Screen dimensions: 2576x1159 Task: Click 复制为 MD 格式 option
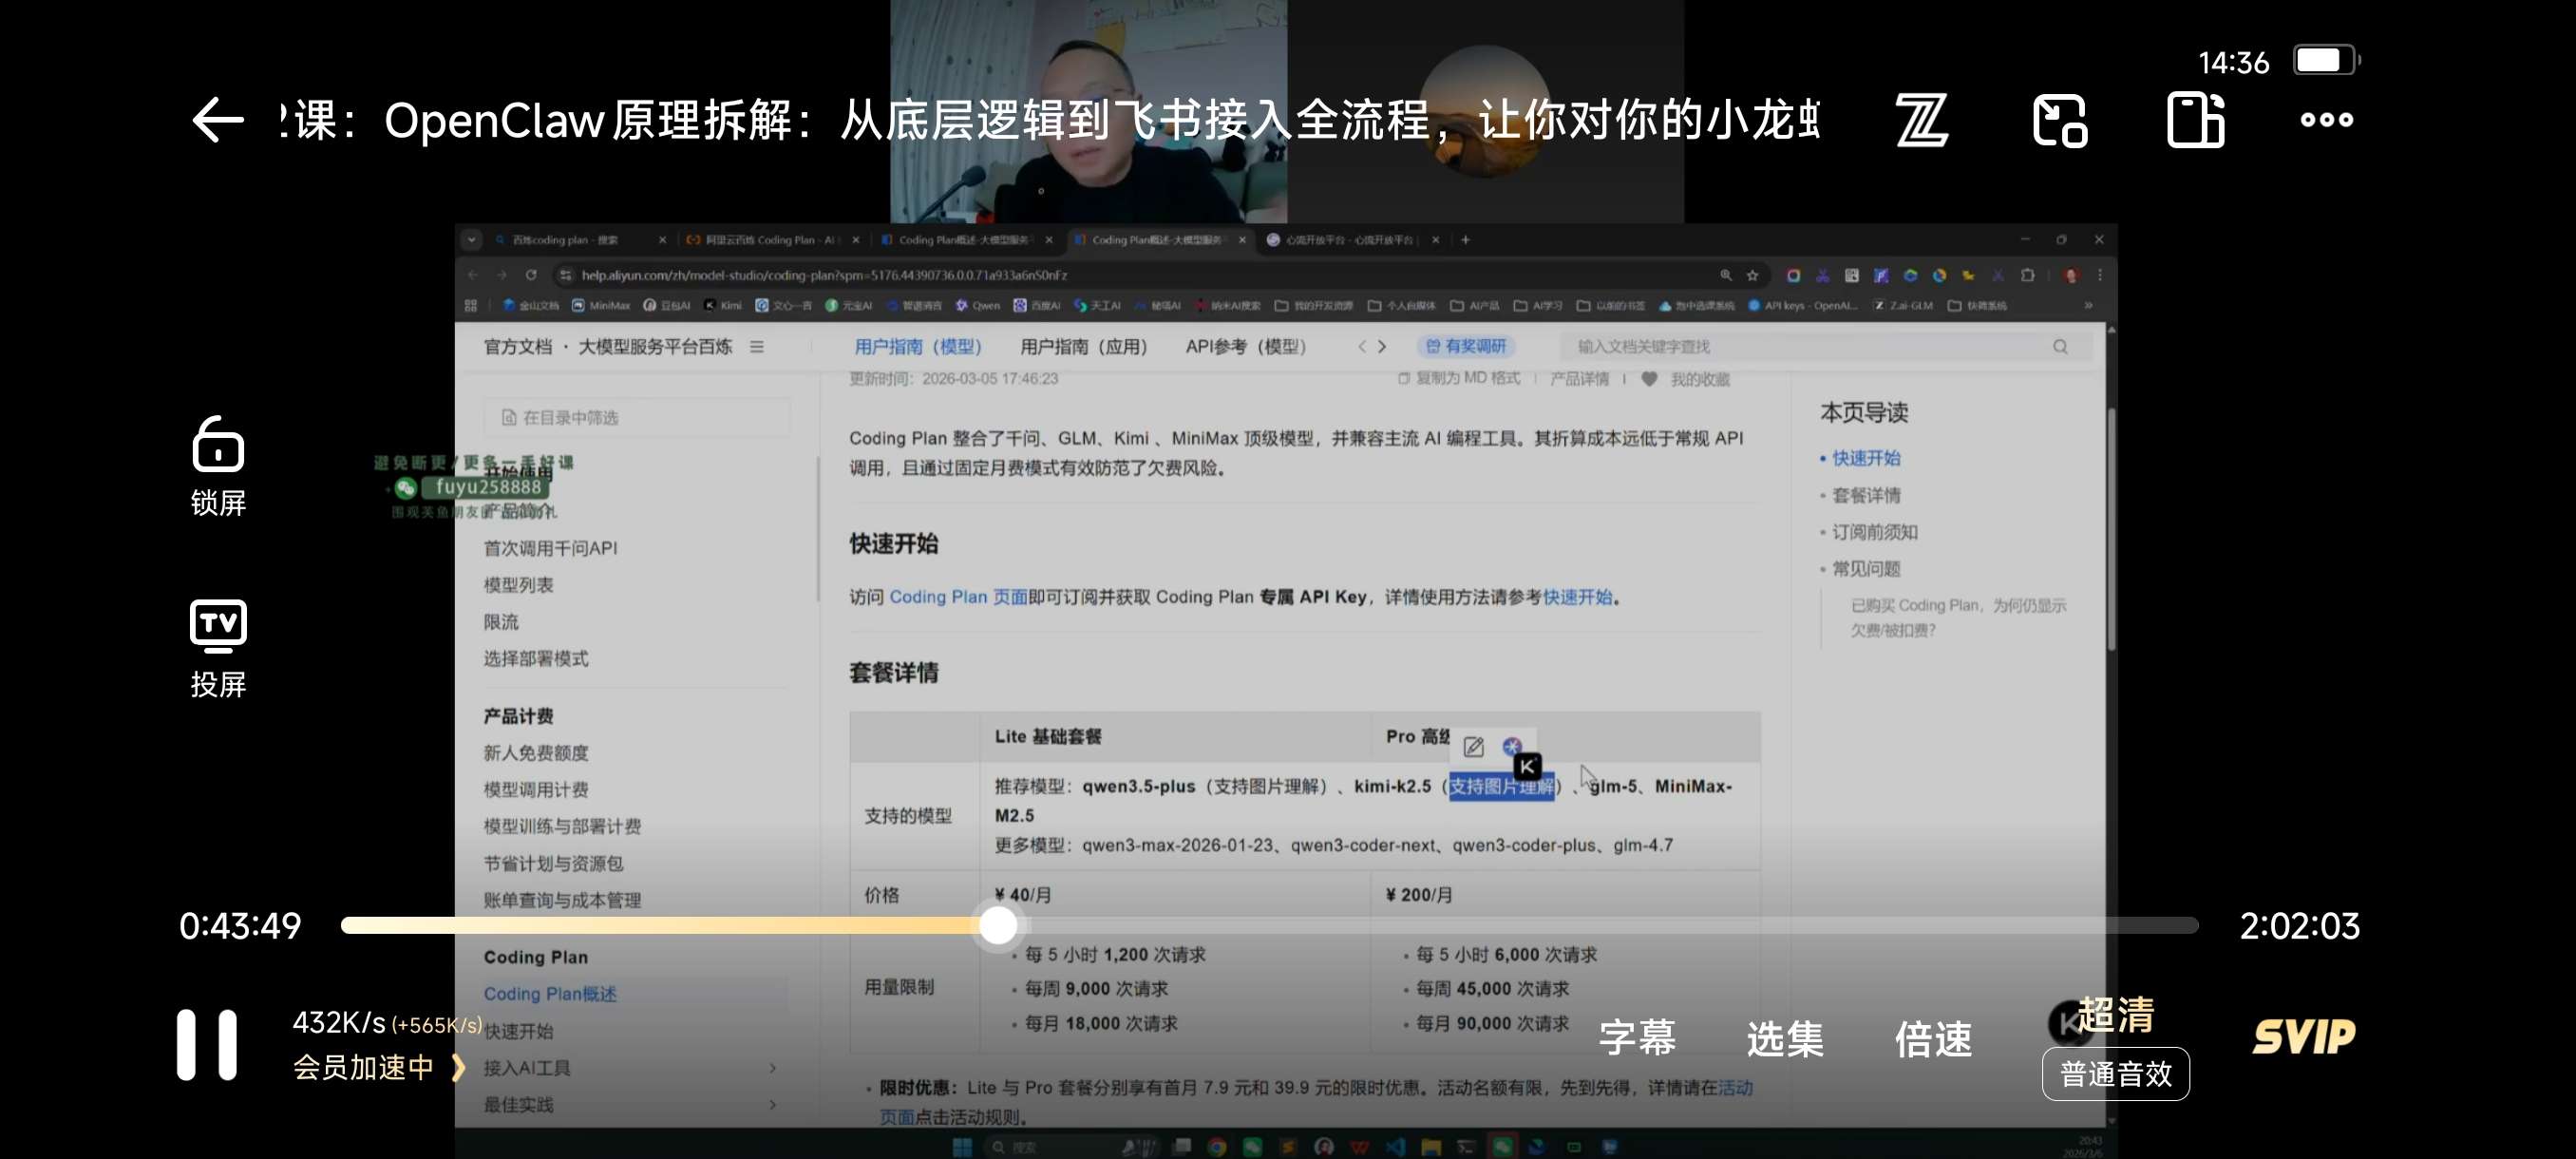1459,378
